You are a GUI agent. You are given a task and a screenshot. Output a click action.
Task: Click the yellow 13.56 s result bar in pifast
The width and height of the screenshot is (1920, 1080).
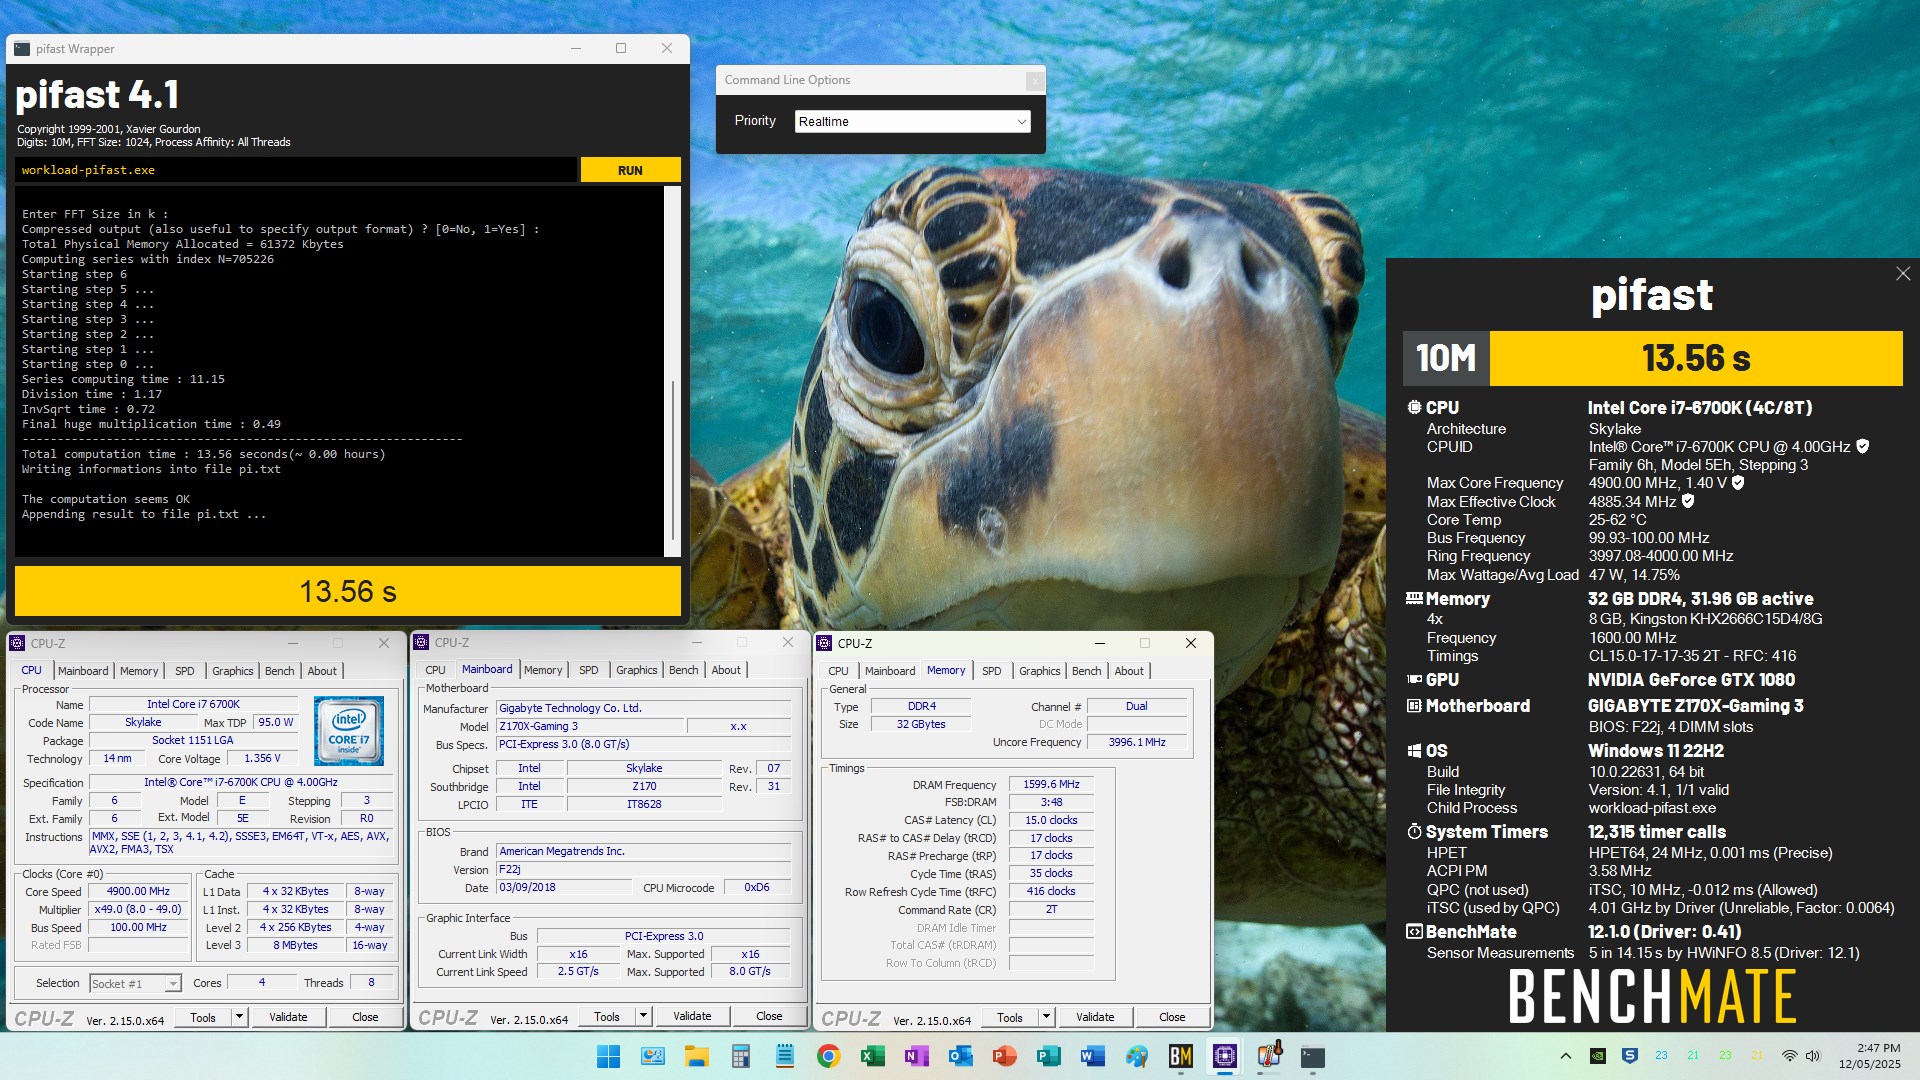(x=348, y=591)
